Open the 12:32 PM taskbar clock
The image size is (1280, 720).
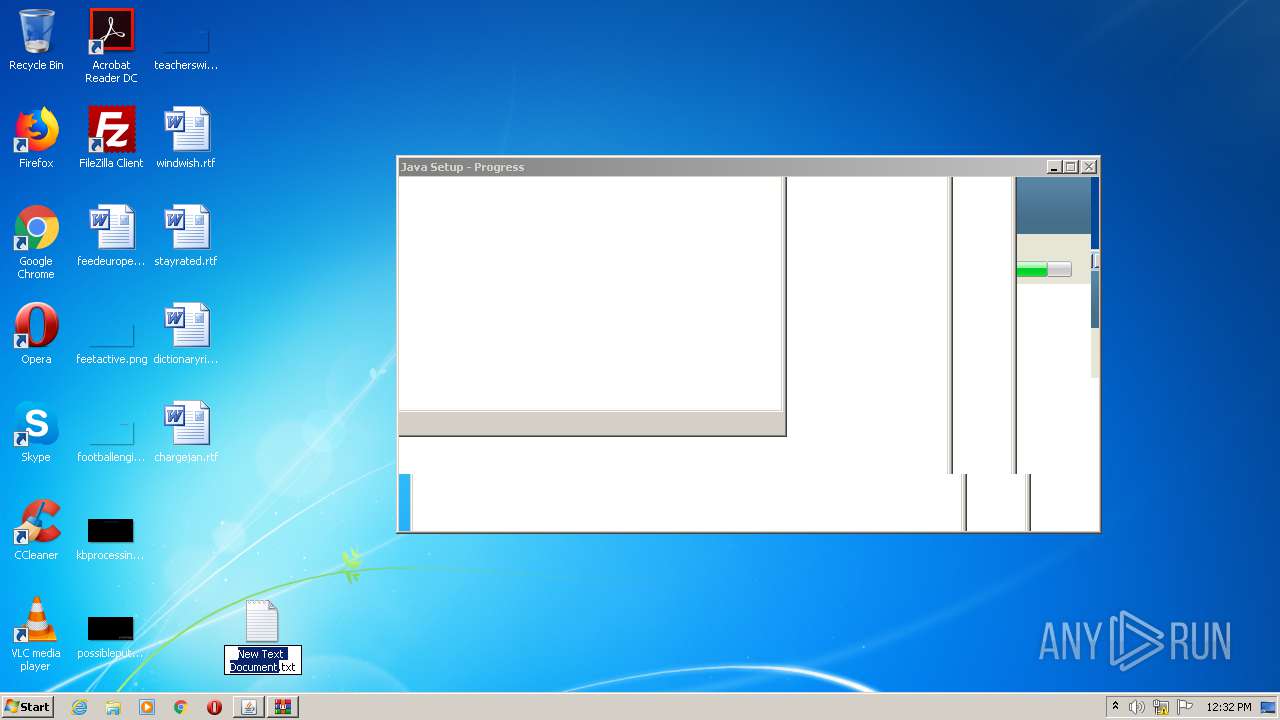click(1228, 707)
